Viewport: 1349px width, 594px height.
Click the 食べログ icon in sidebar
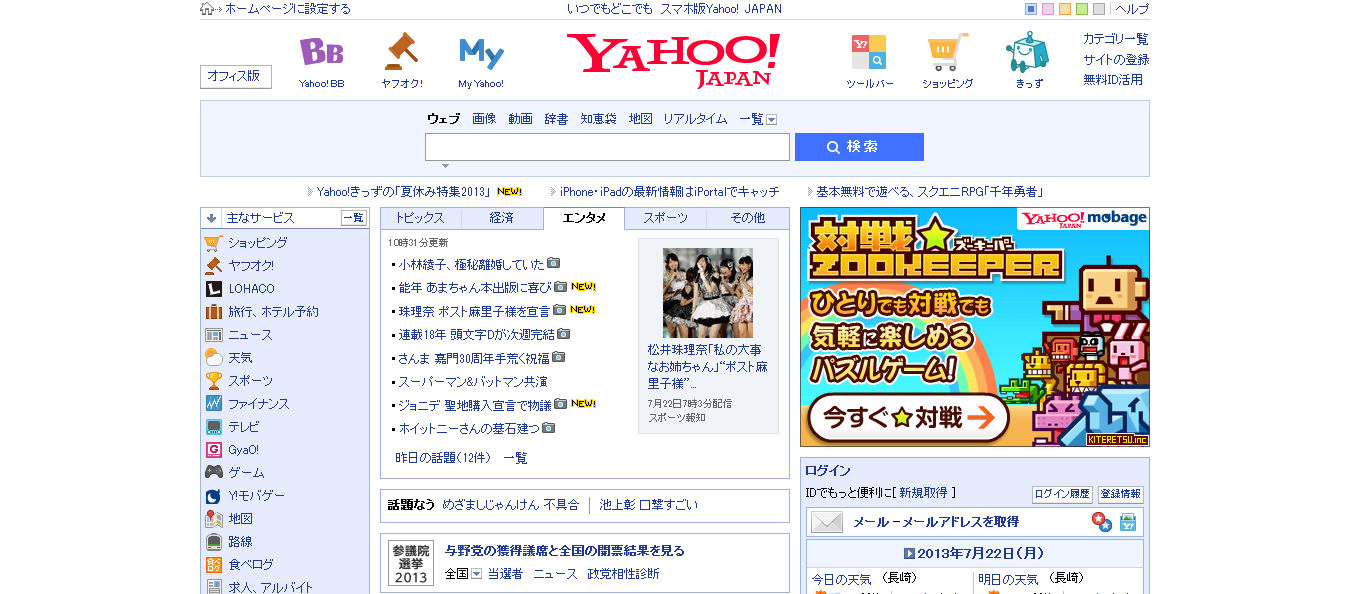tap(213, 565)
